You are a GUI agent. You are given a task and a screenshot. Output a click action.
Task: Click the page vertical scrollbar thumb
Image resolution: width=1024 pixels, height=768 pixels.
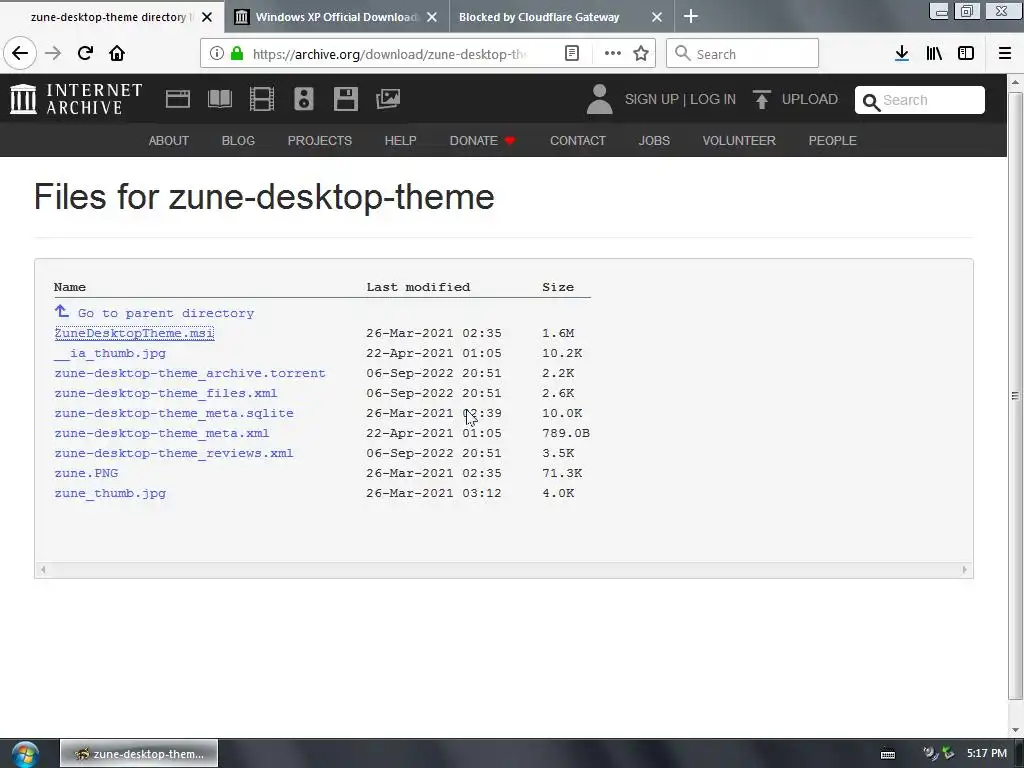pyautogui.click(x=1015, y=396)
